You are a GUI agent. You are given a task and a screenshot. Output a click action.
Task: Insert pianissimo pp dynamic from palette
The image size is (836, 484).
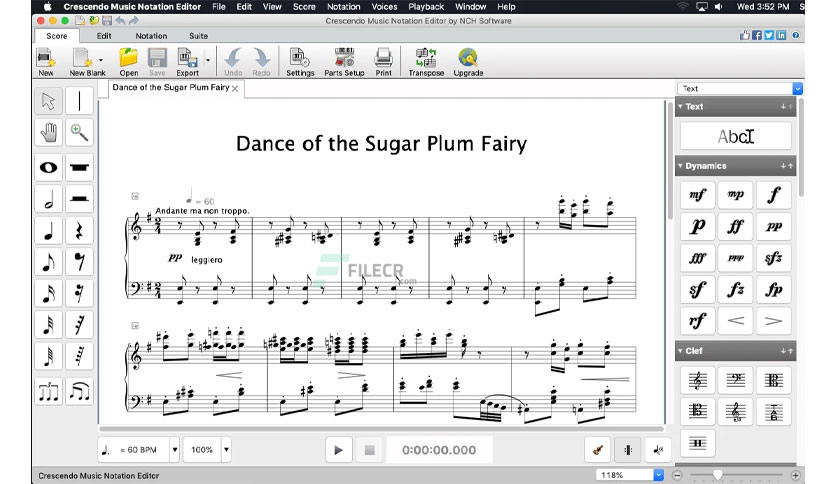tap(774, 226)
